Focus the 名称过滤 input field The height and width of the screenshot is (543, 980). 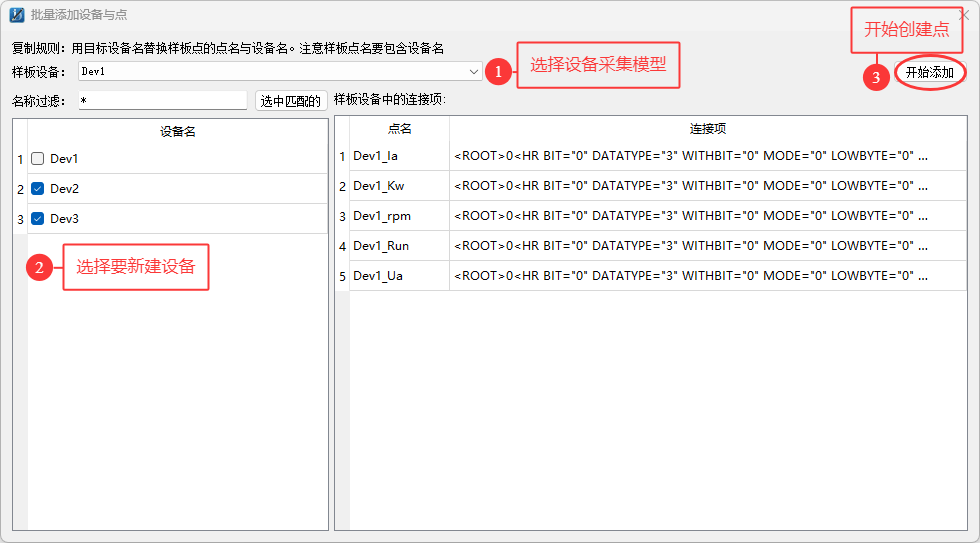pyautogui.click(x=162, y=101)
